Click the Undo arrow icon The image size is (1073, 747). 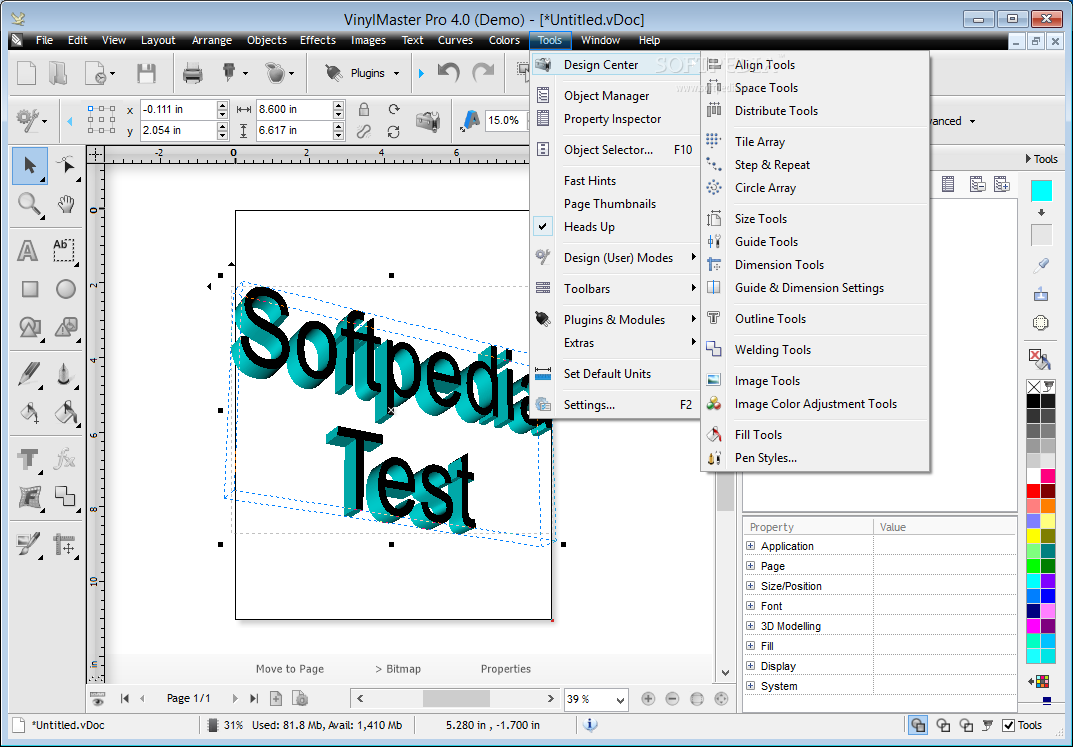448,73
